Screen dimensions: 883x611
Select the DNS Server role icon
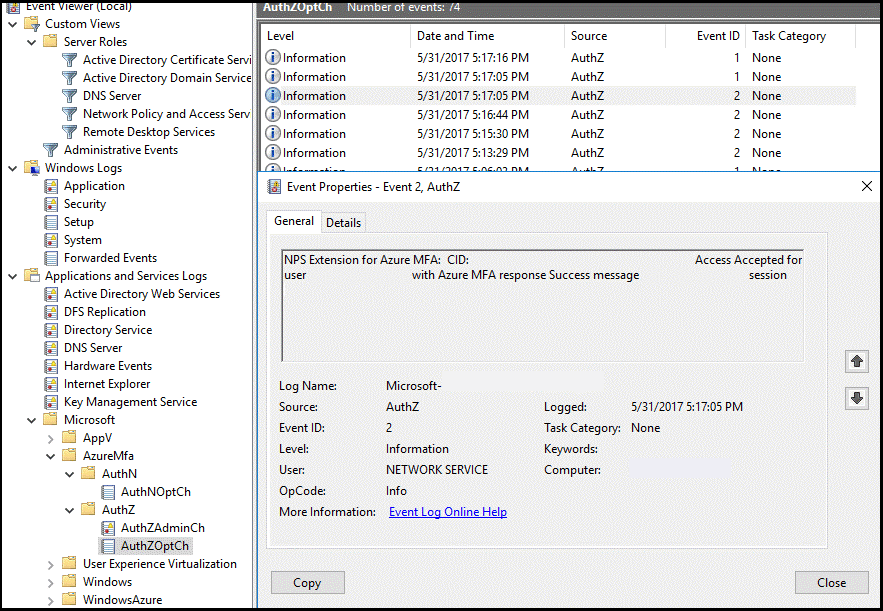pyautogui.click(x=69, y=95)
